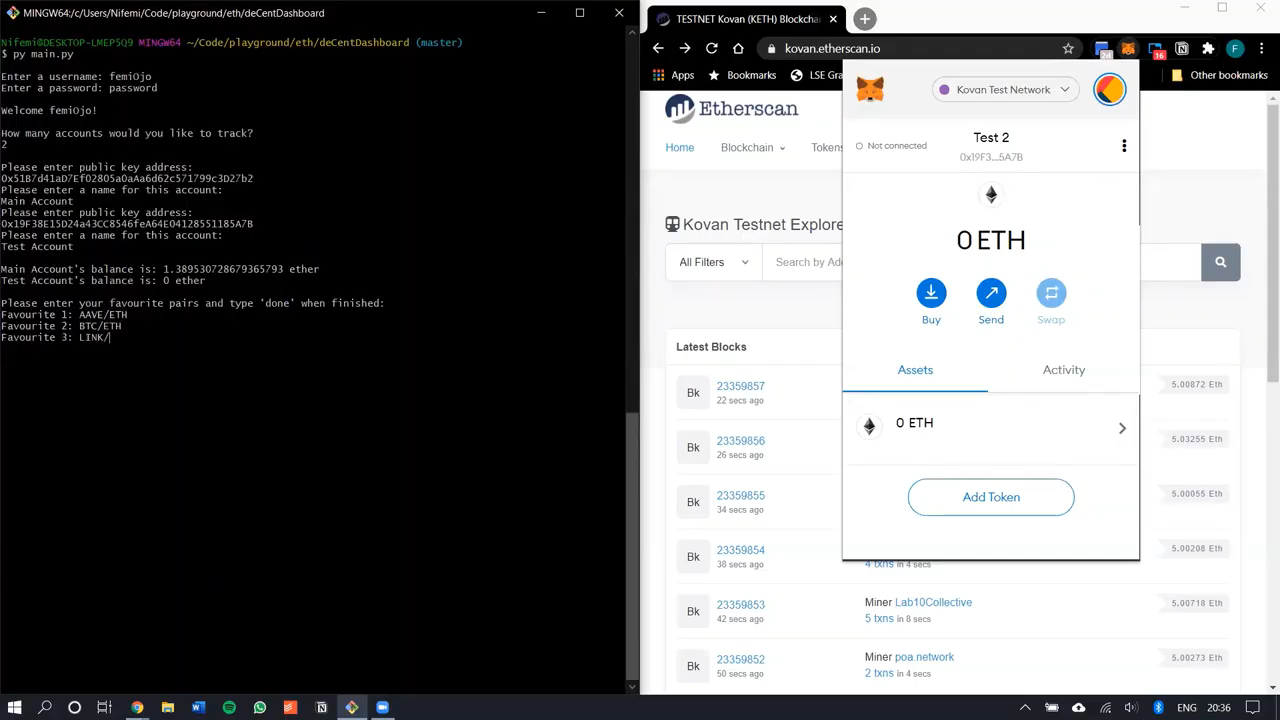Click the Add Token button
This screenshot has height=720, width=1280.
point(991,497)
